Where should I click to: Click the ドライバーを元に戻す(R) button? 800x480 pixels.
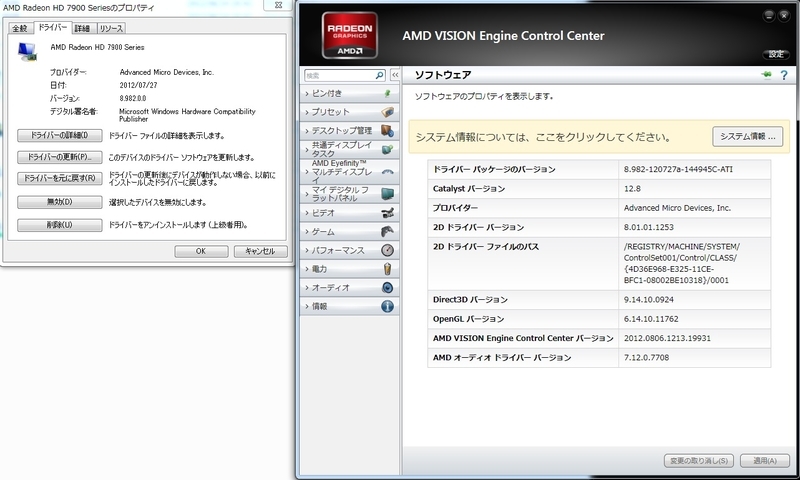tap(60, 179)
